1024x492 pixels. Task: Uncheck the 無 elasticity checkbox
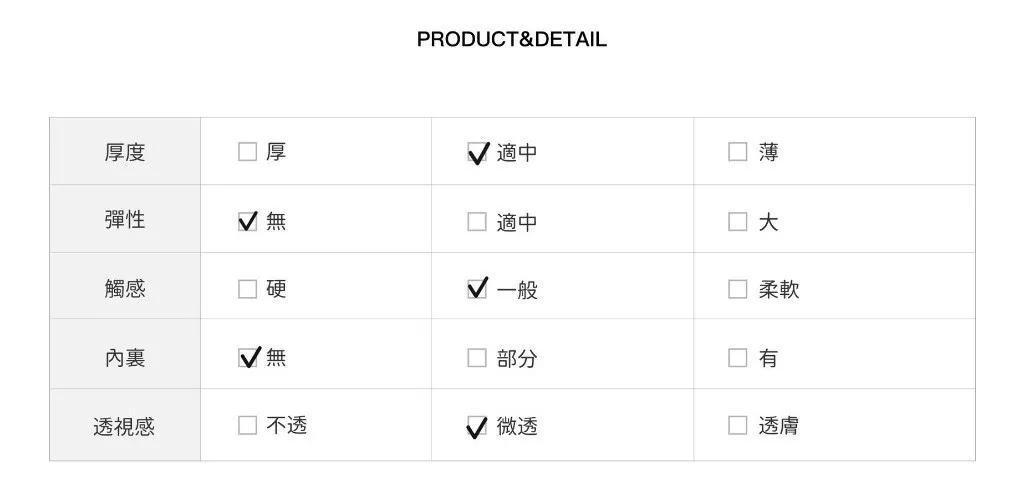pyautogui.click(x=247, y=221)
